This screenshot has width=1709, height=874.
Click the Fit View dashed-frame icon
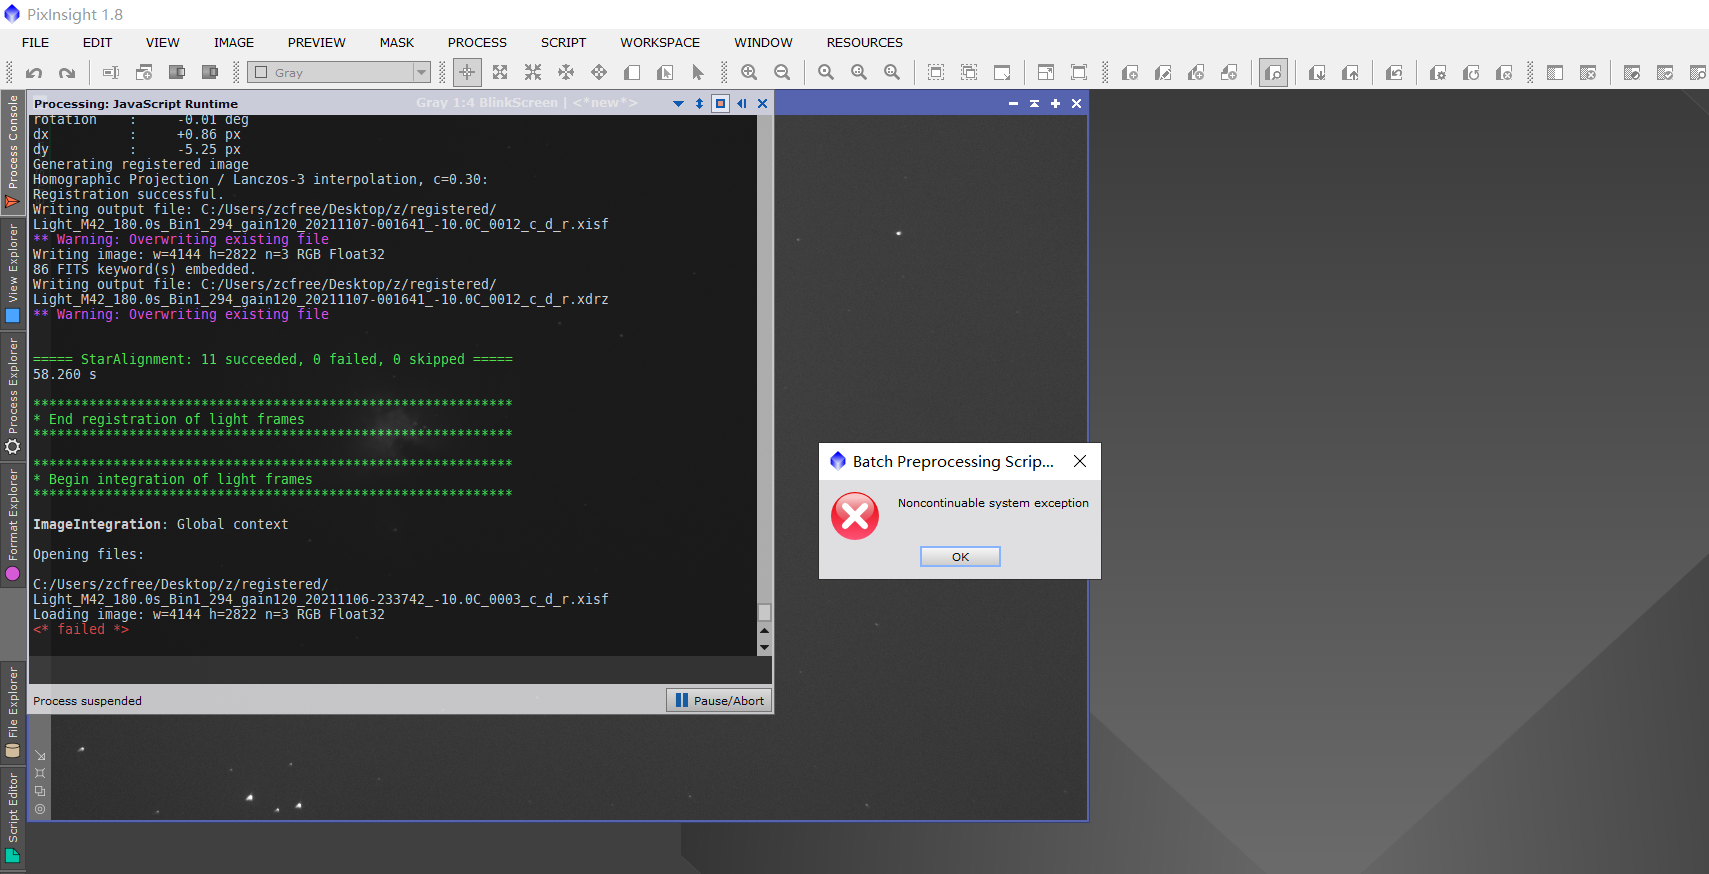pos(936,72)
